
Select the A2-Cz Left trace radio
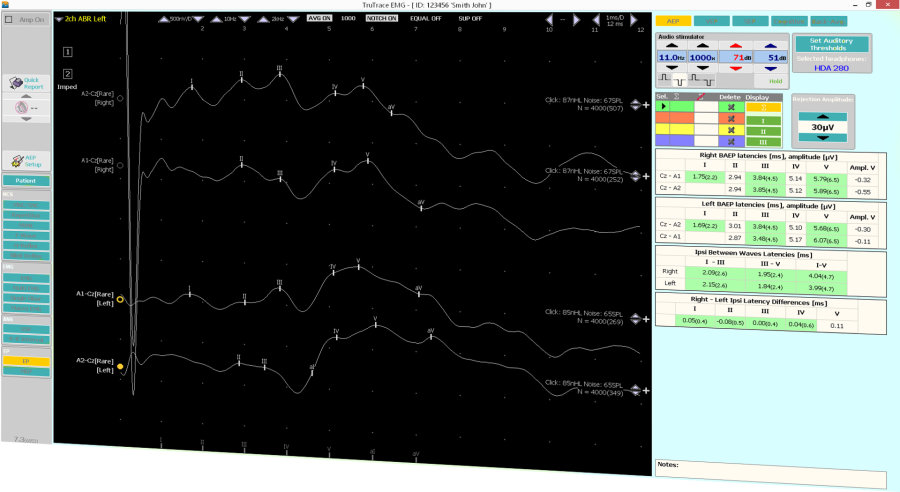120,366
